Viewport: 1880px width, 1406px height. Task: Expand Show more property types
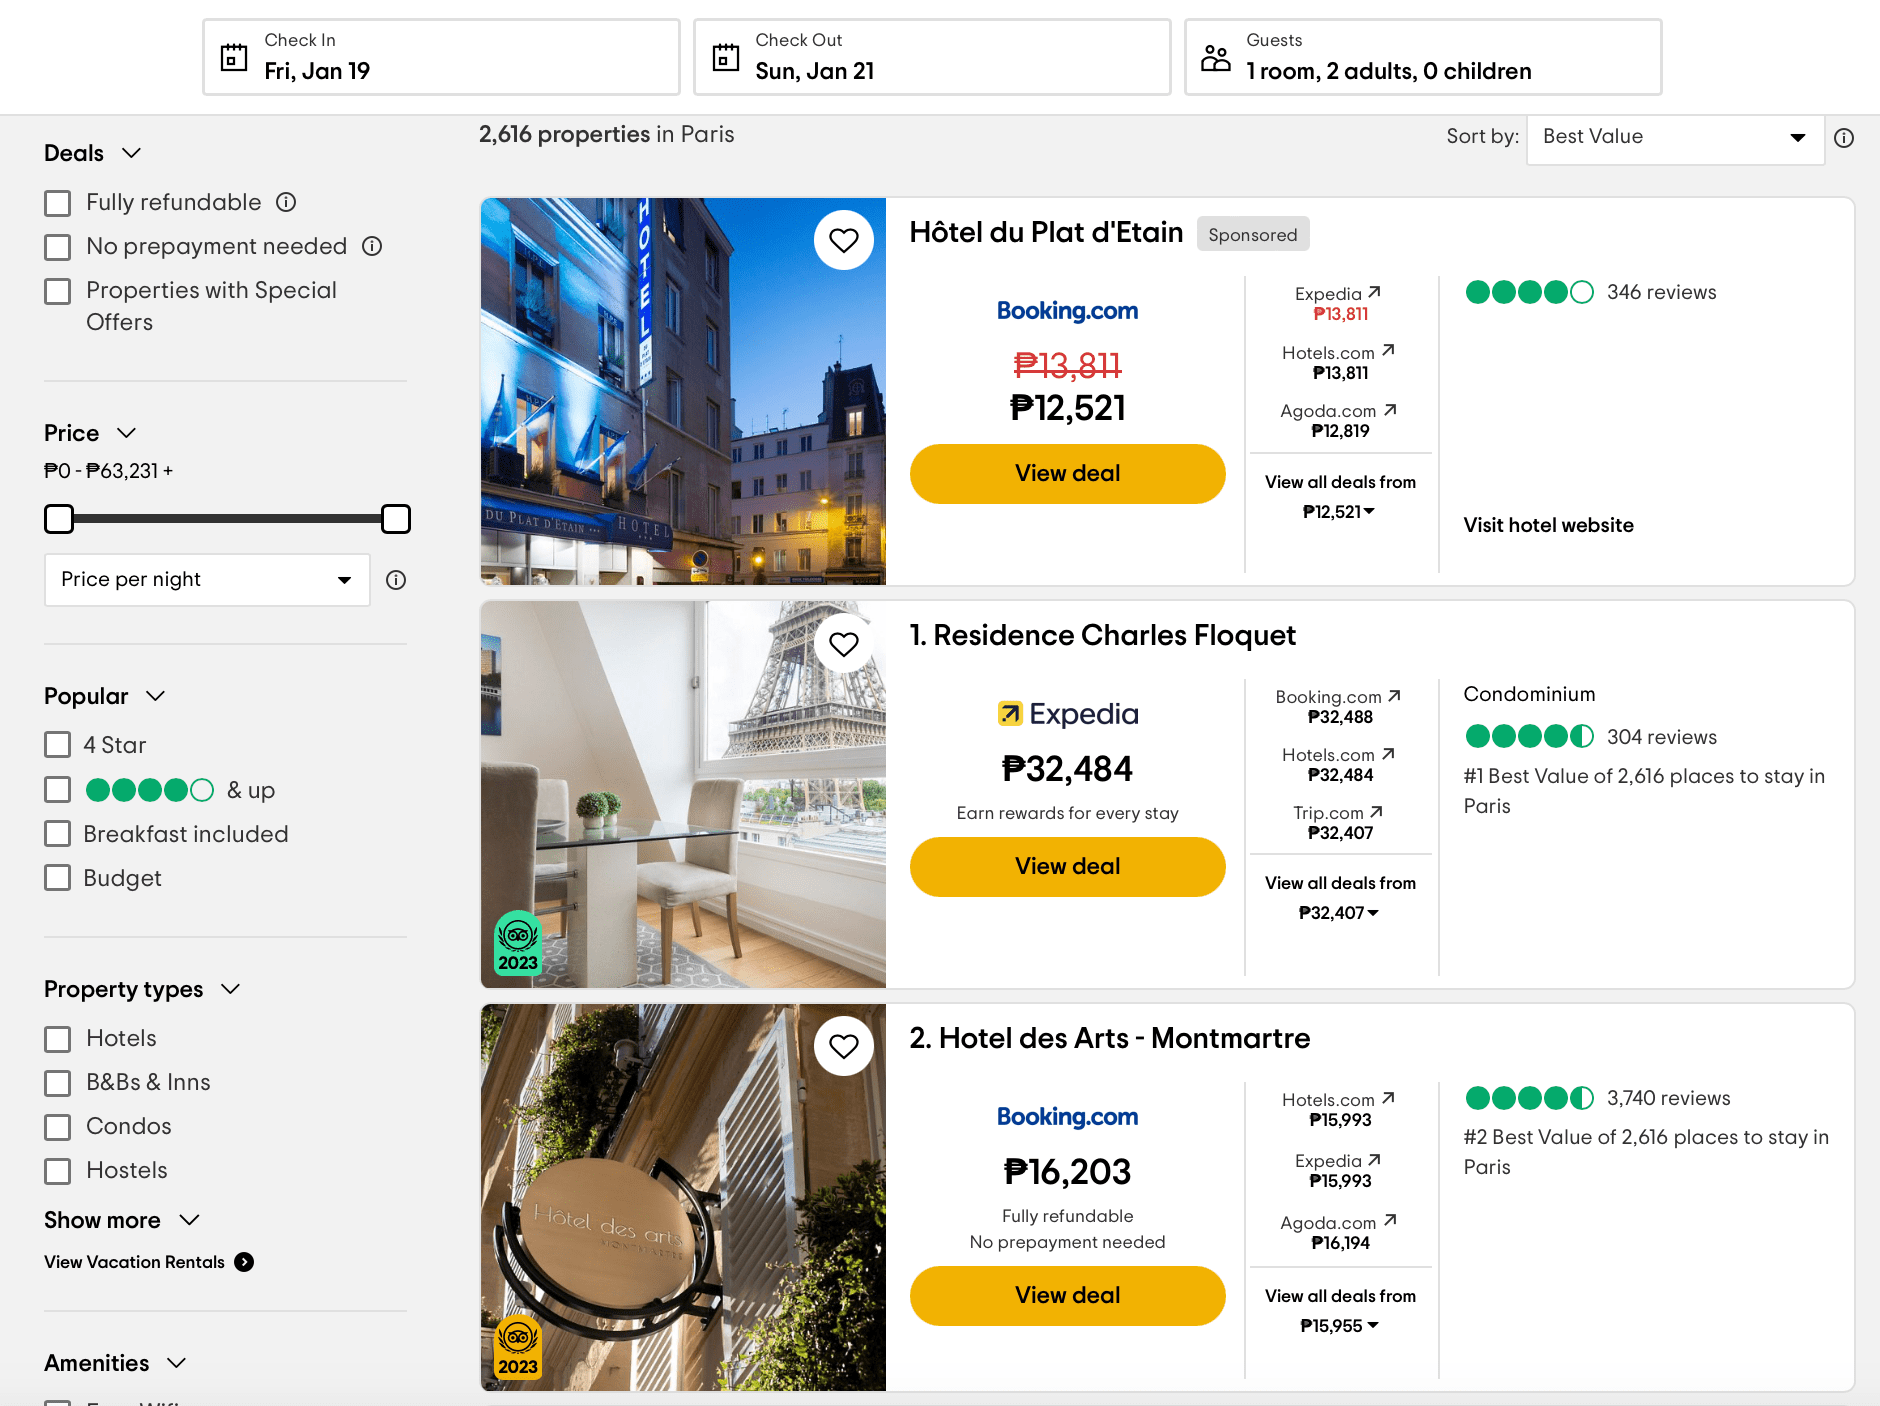pyautogui.click(x=122, y=1220)
